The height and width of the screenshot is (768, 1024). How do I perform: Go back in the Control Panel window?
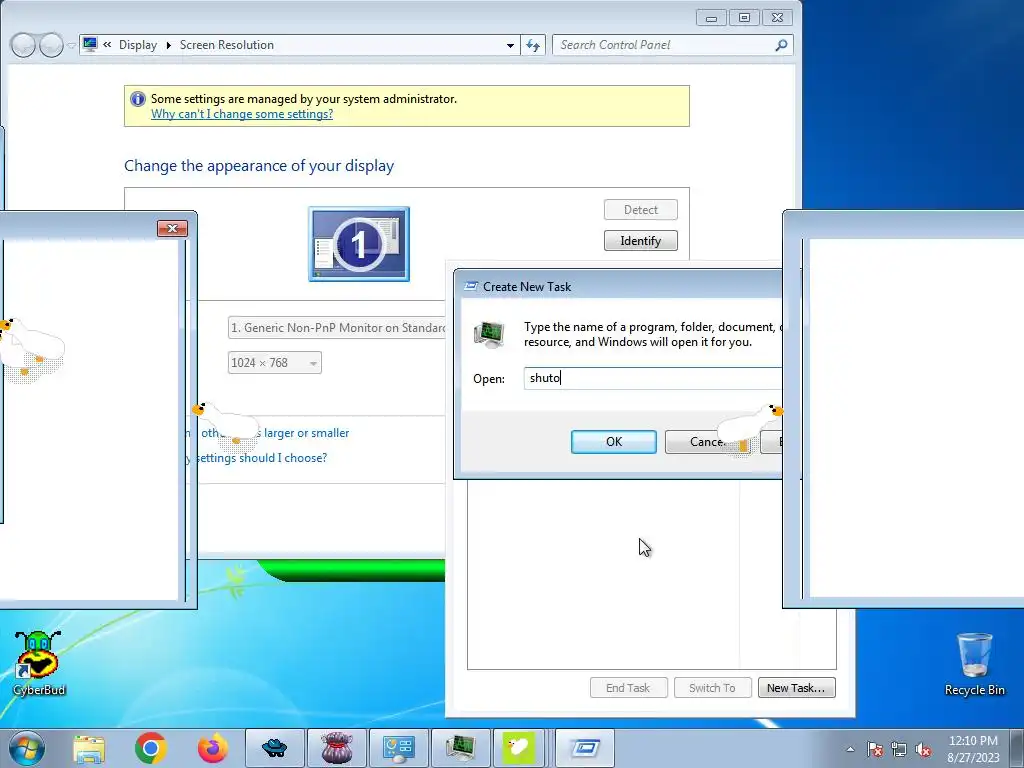[23, 45]
